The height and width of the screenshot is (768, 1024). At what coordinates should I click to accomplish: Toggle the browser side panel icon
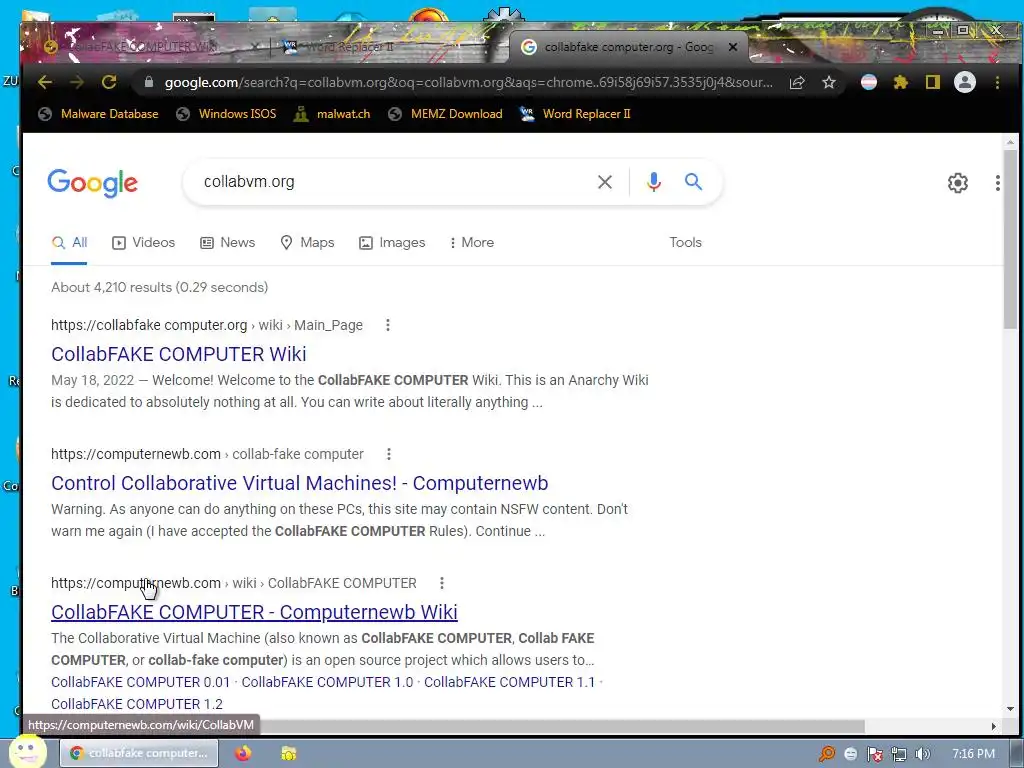[933, 82]
